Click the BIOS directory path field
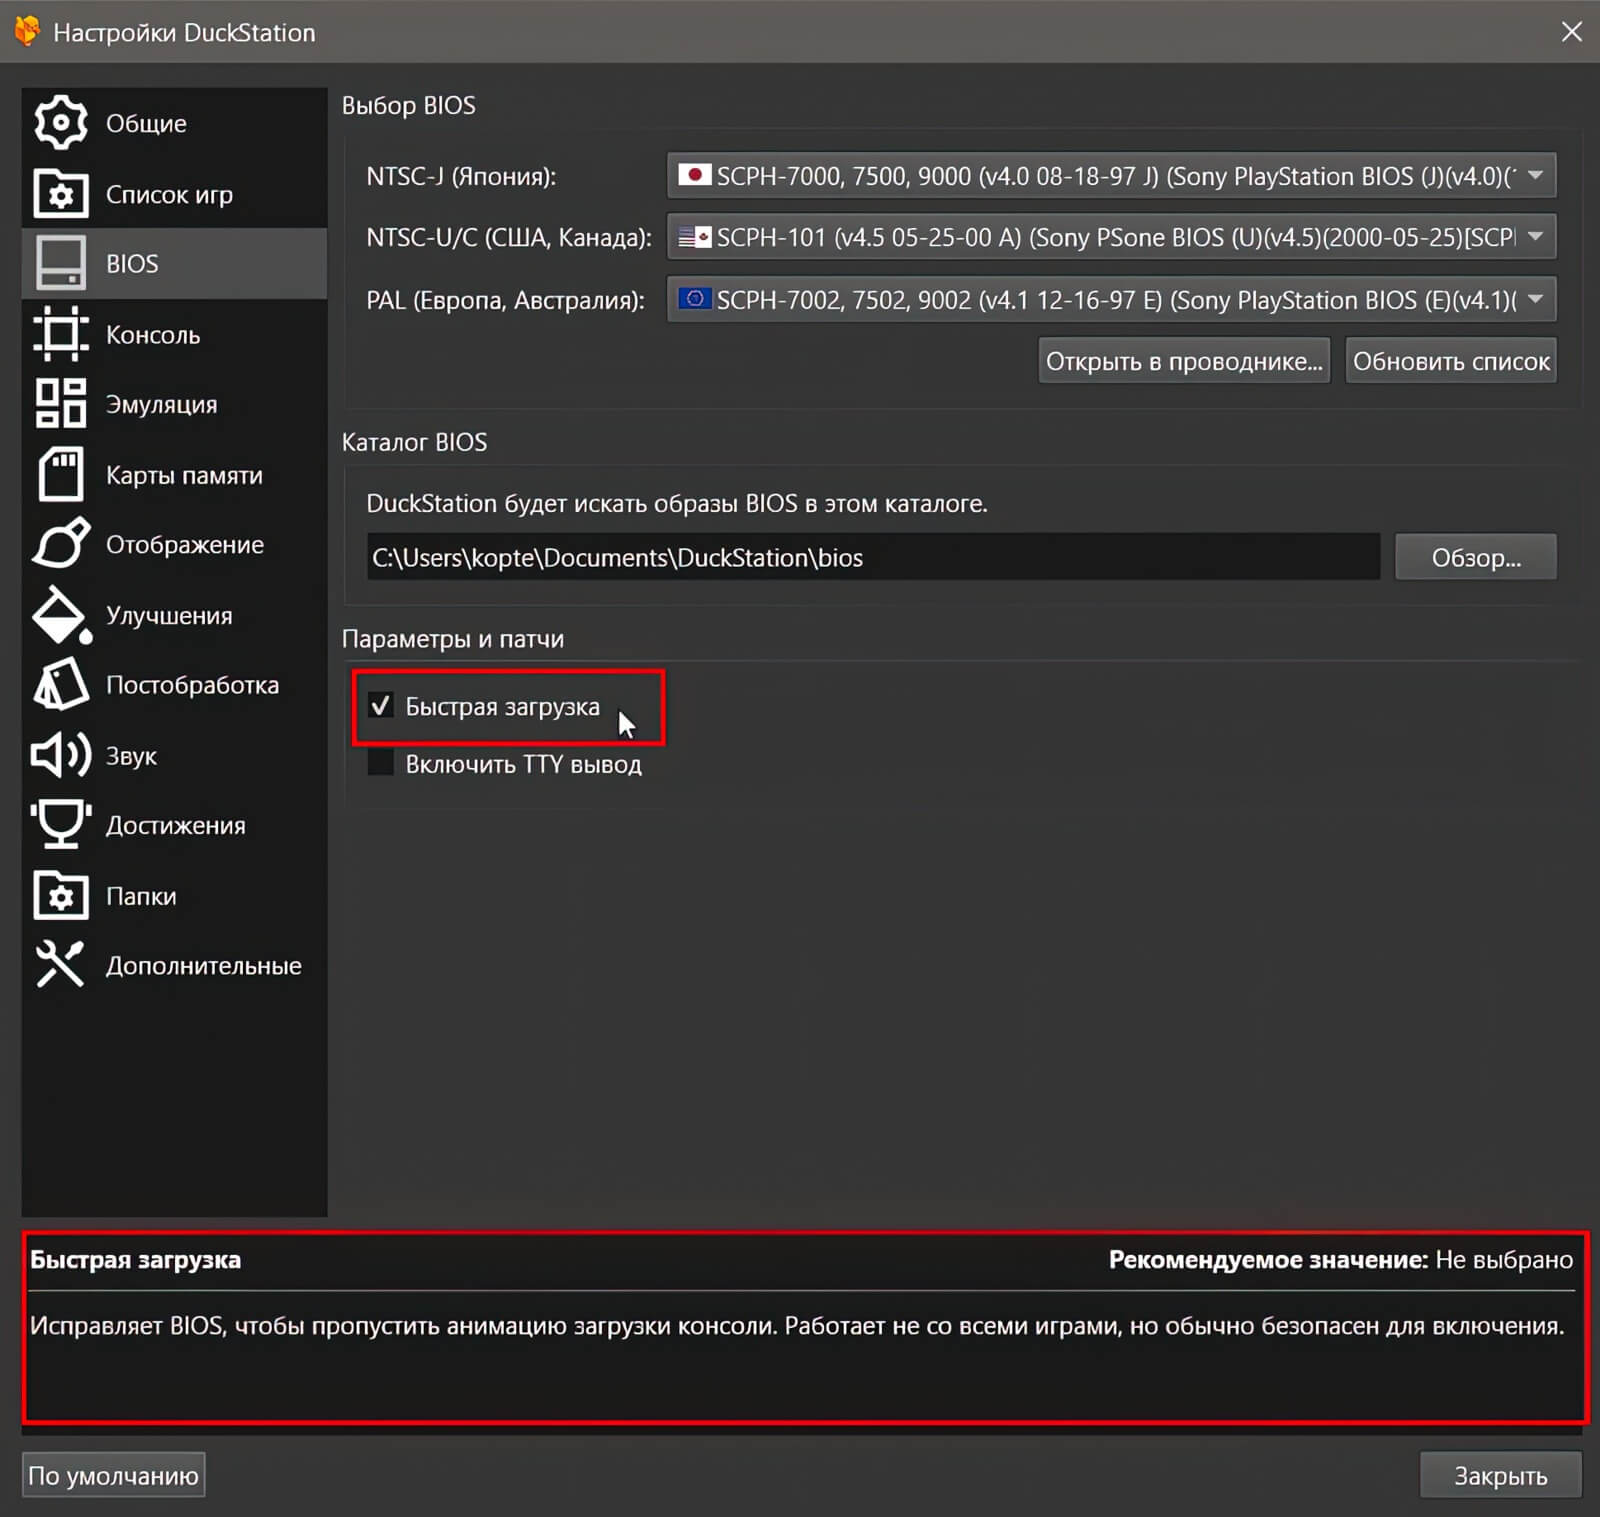This screenshot has height=1517, width=1600. tap(873, 557)
